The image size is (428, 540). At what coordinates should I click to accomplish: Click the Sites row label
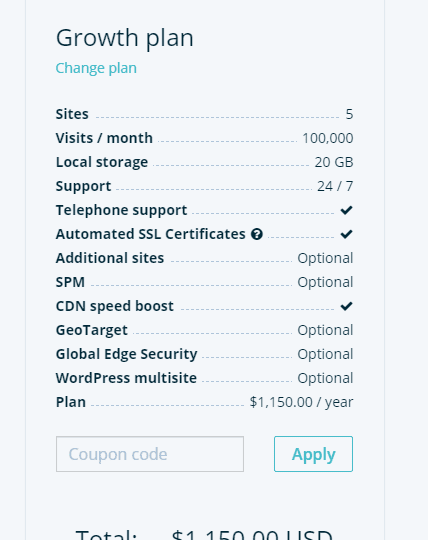(x=72, y=114)
